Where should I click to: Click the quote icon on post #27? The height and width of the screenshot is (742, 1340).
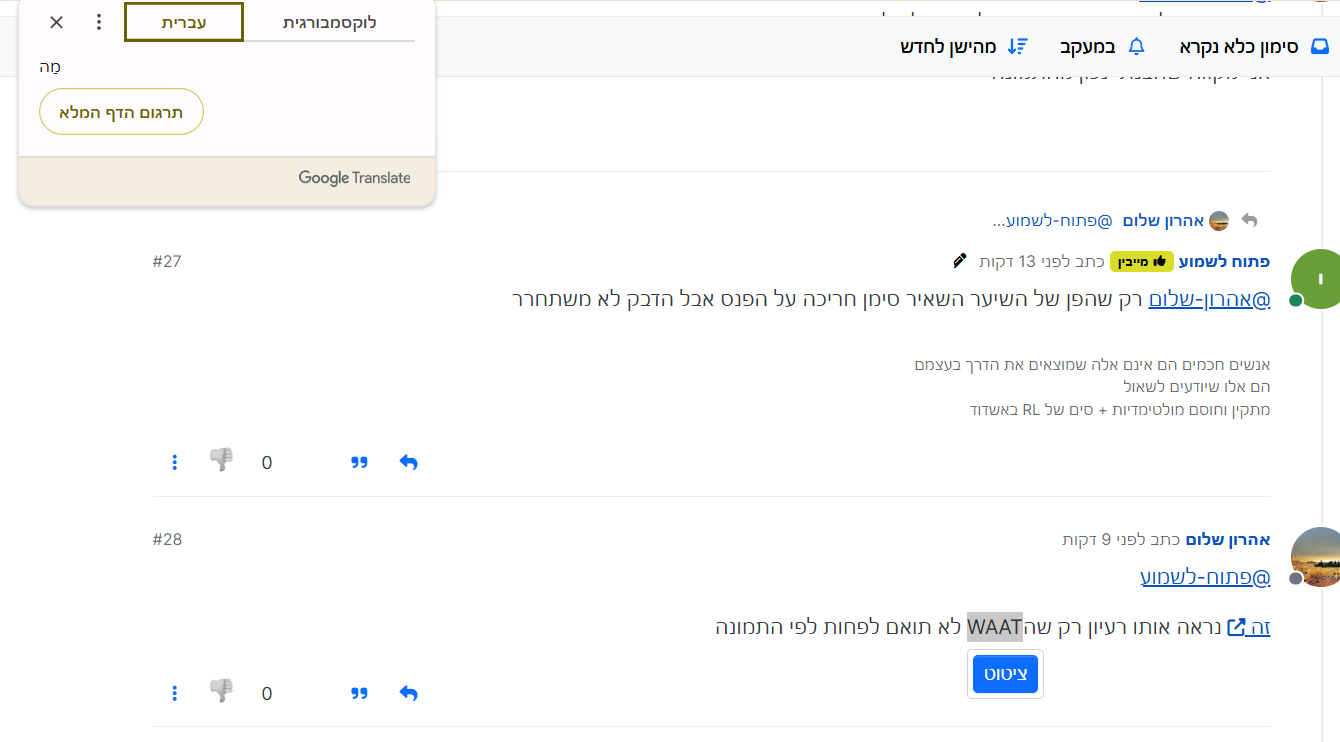[x=359, y=462]
